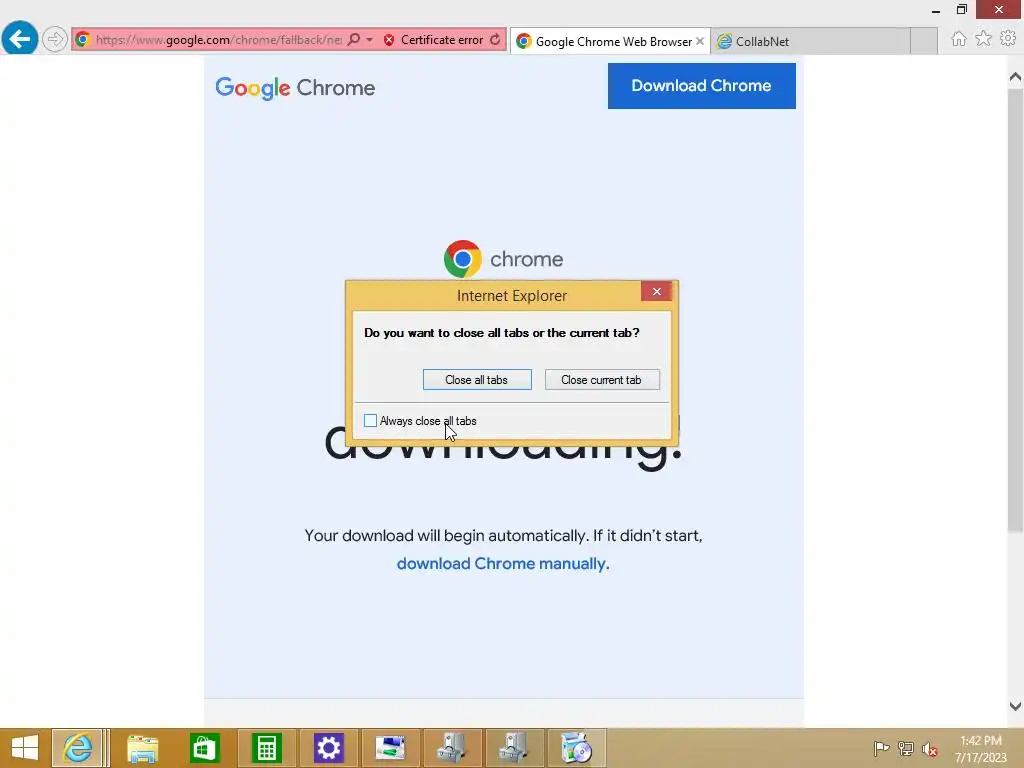This screenshot has height=768, width=1024.
Task: Open Favorites star icon
Action: [983, 39]
